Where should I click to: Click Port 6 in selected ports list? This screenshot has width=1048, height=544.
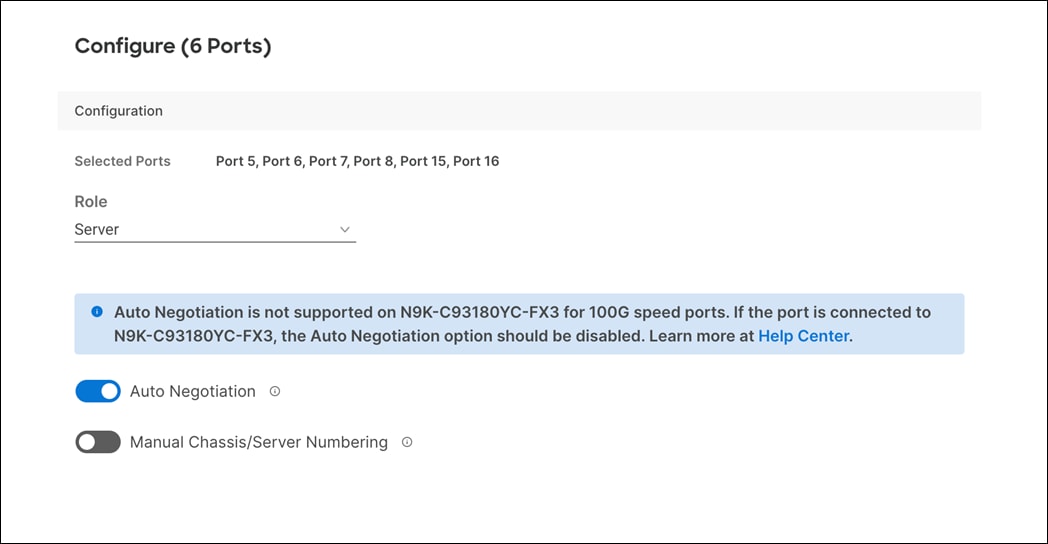[282, 161]
